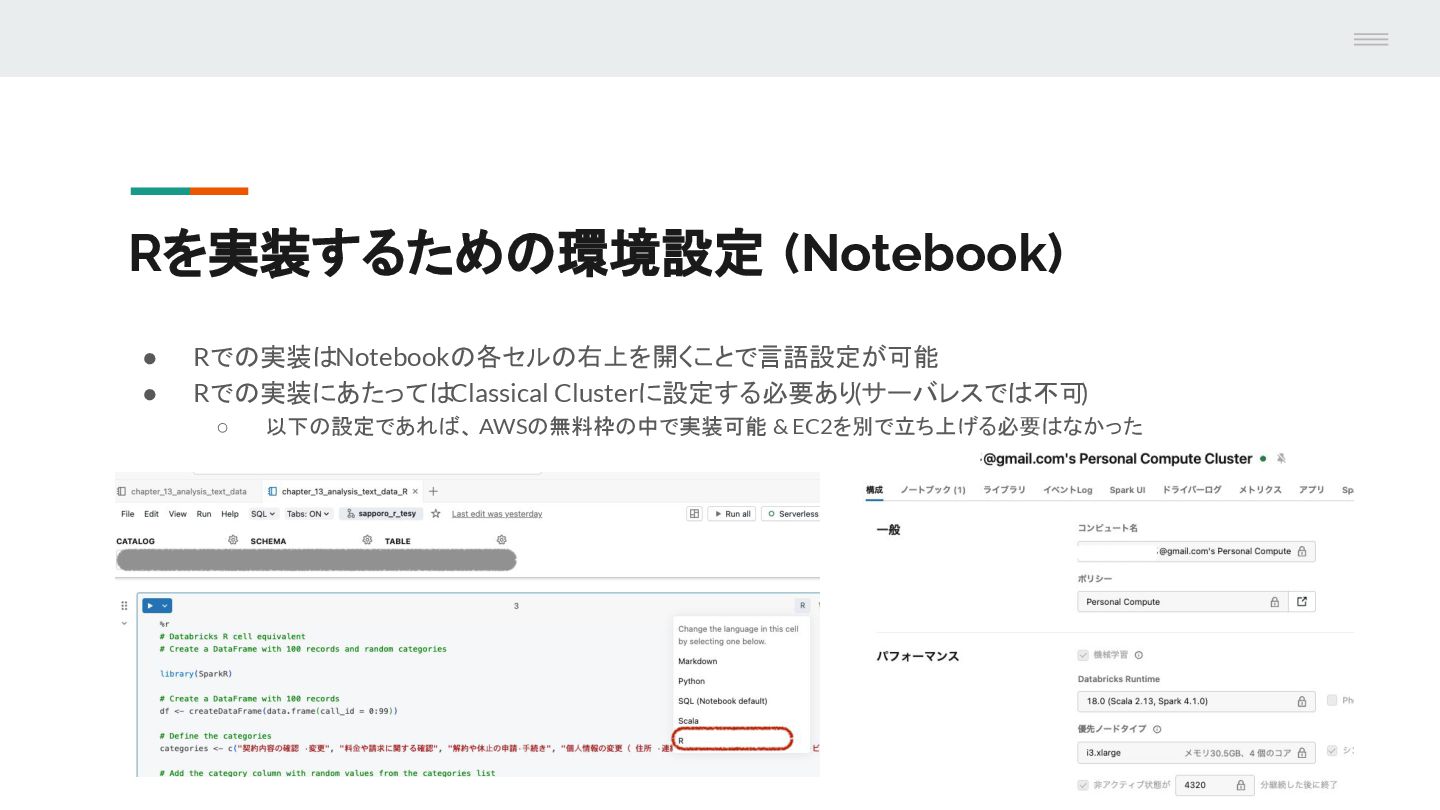This screenshot has width=1440, height=810.
Task: Add a new notebook tab with plus
Action: pos(433,491)
